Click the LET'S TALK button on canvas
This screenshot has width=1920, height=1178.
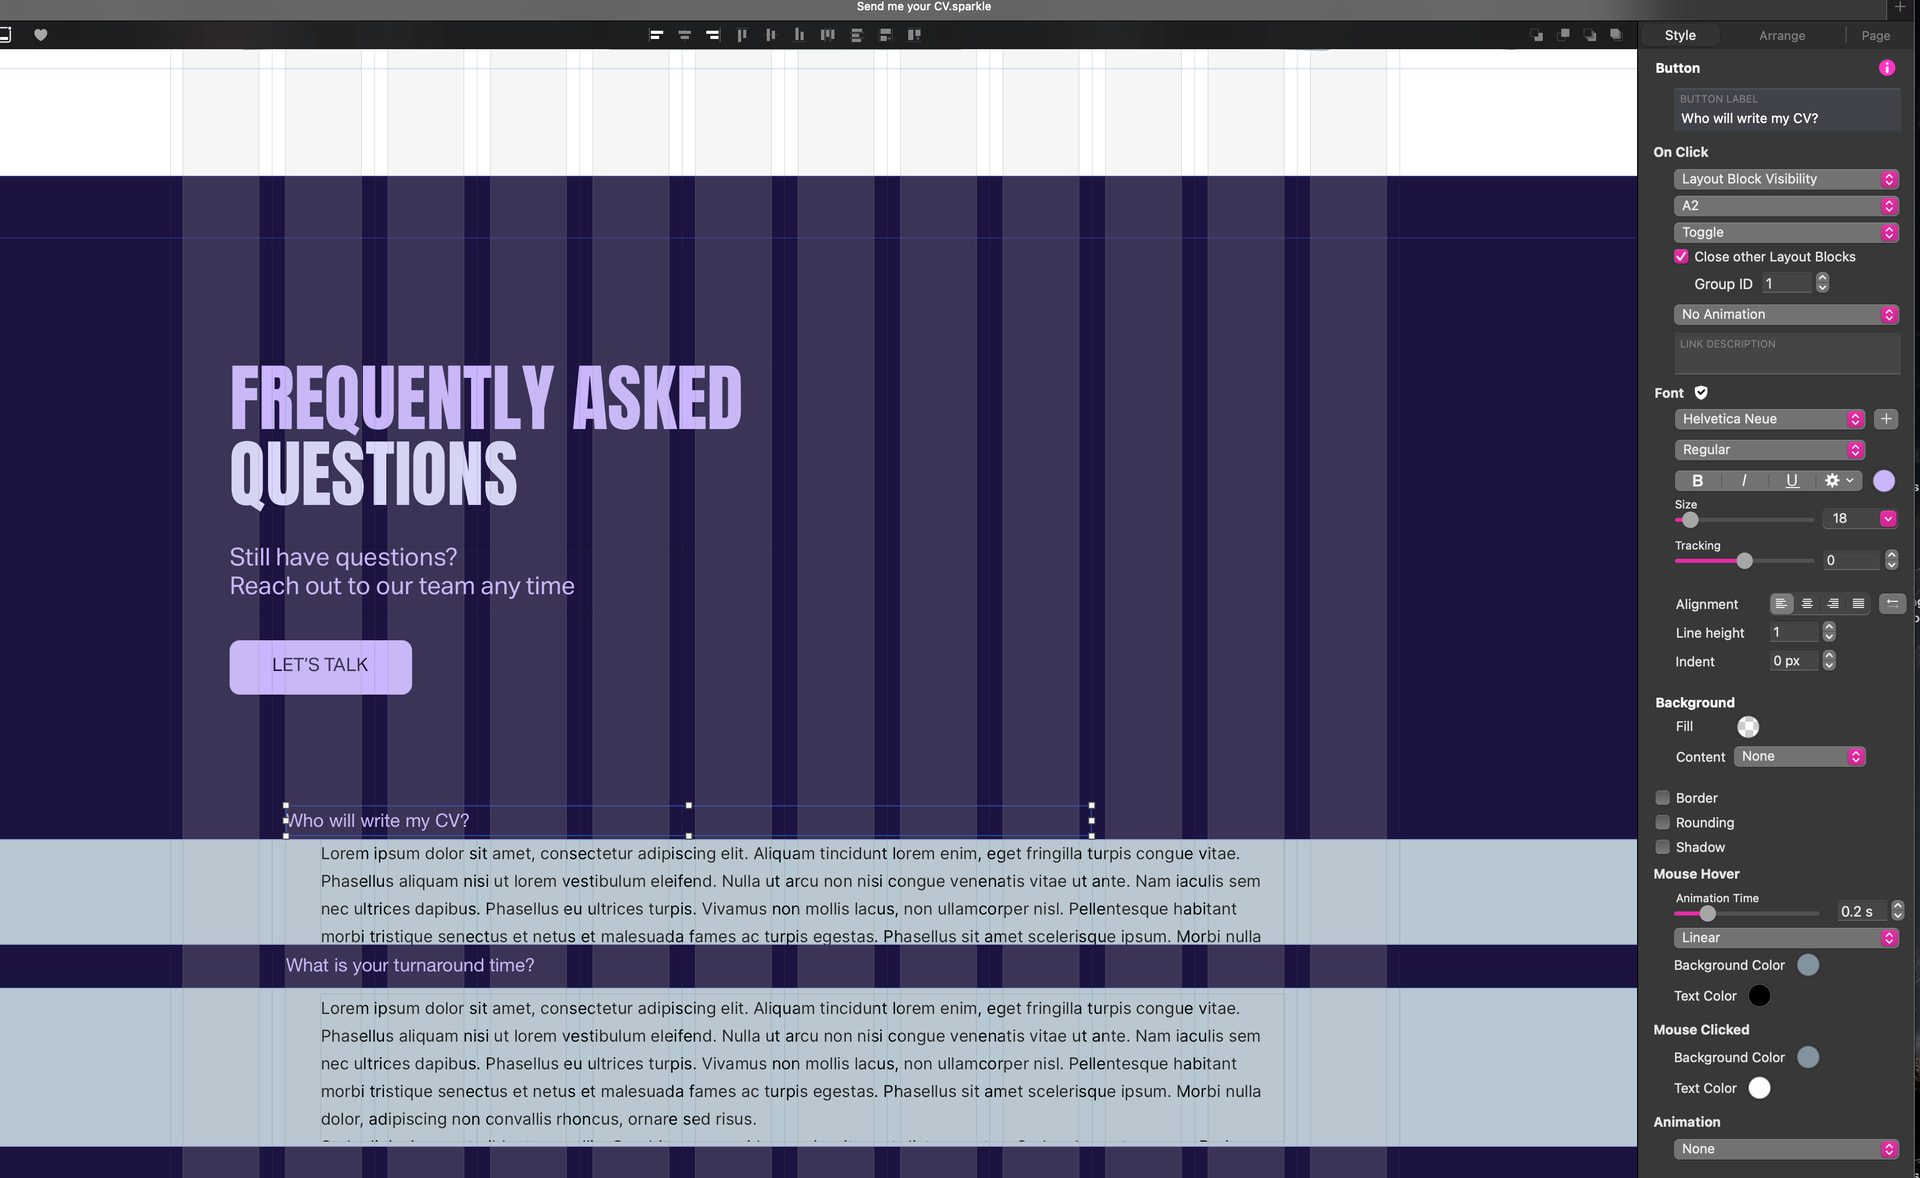(x=320, y=666)
